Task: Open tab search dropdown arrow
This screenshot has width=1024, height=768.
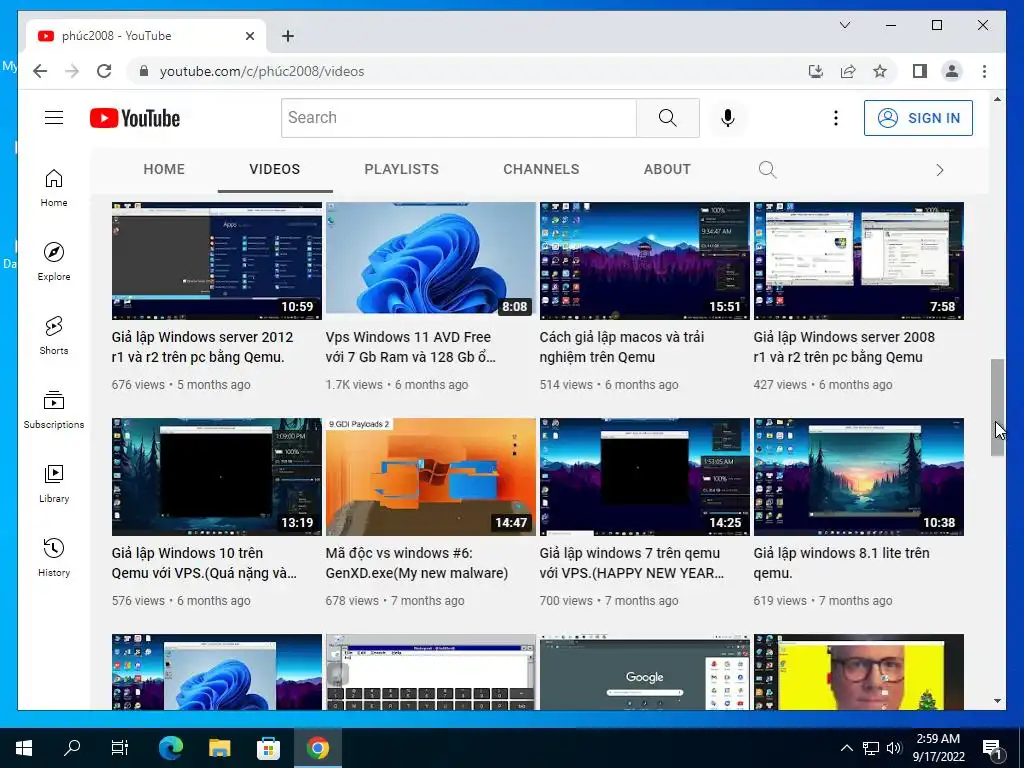Action: [844, 25]
